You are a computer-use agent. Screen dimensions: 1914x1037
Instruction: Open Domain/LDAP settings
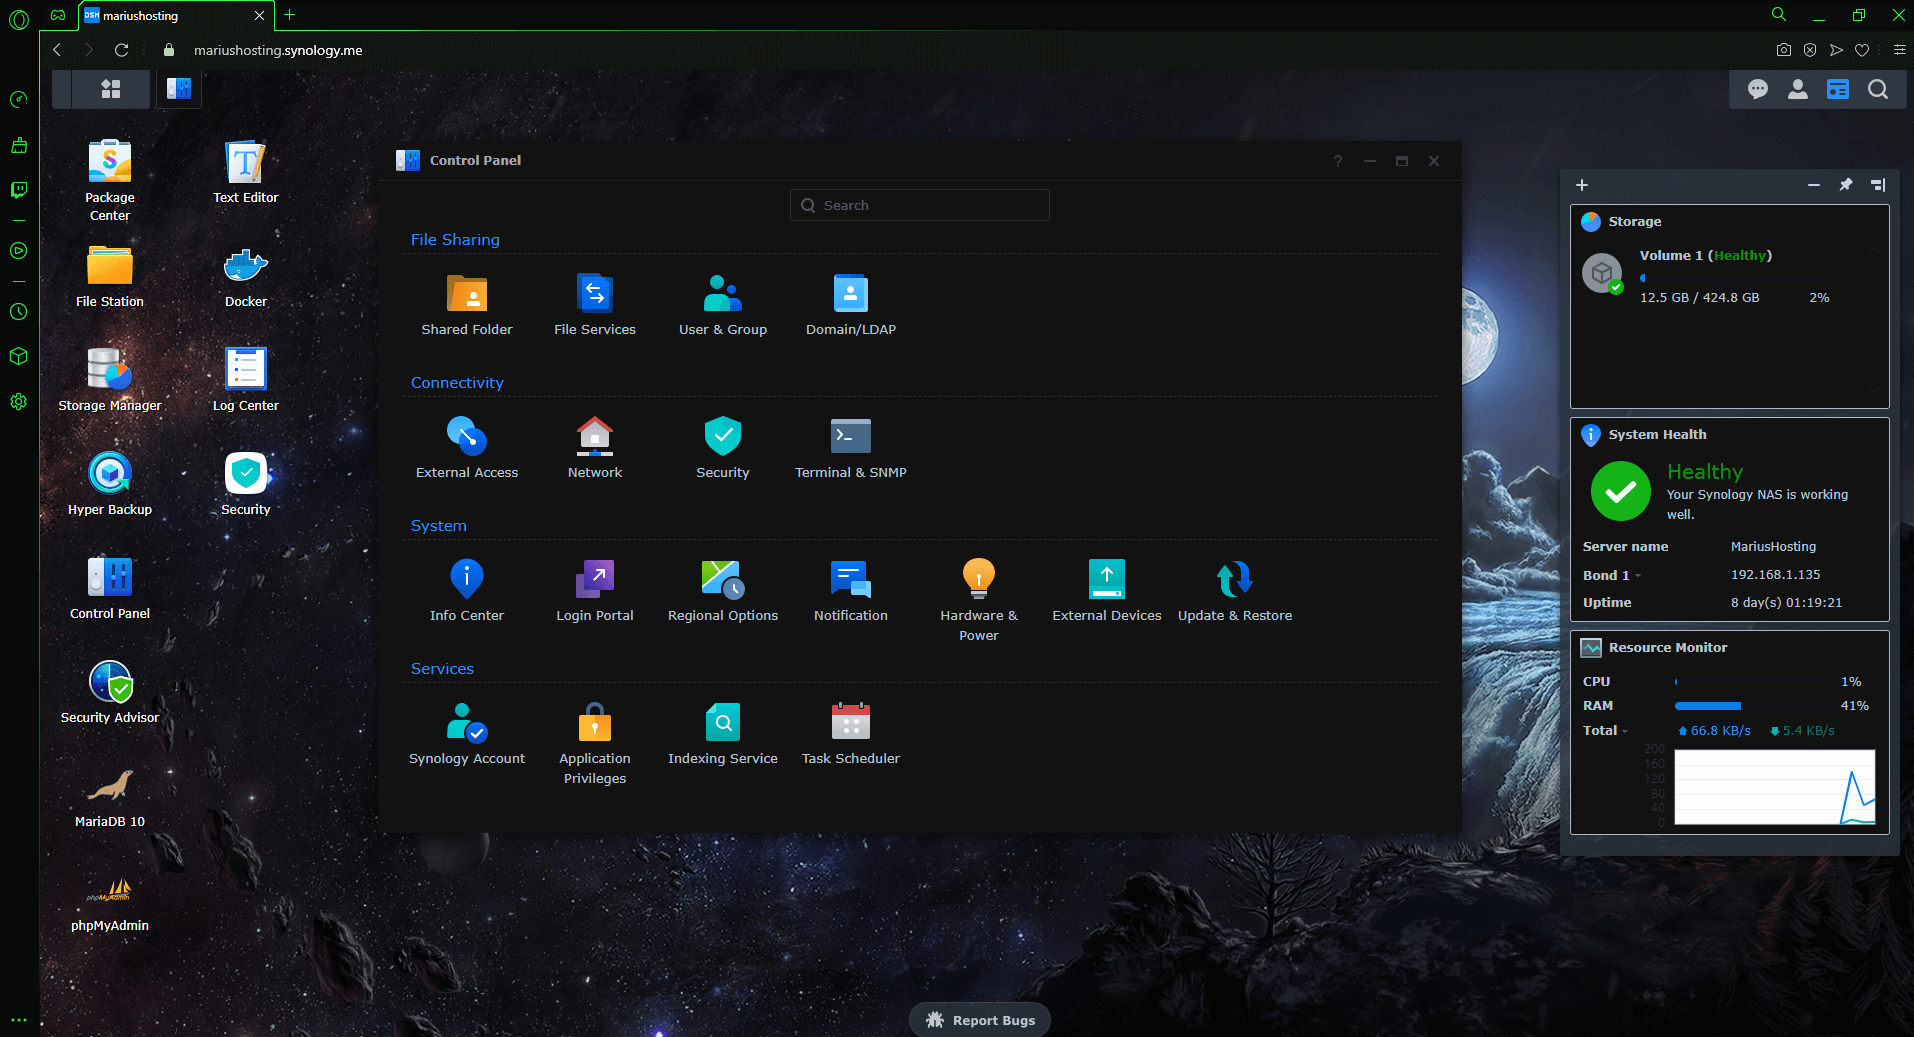[x=851, y=305]
